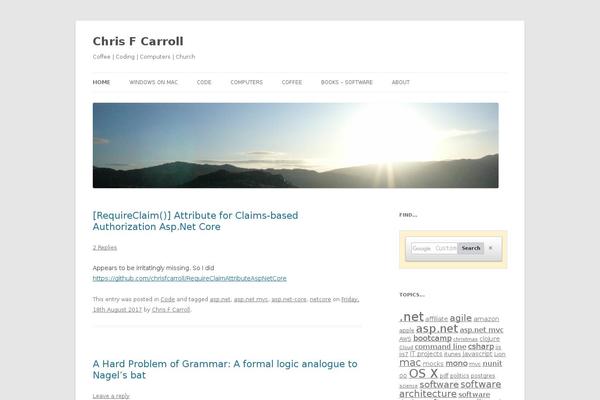Select the nunit topic tag

[492, 363]
